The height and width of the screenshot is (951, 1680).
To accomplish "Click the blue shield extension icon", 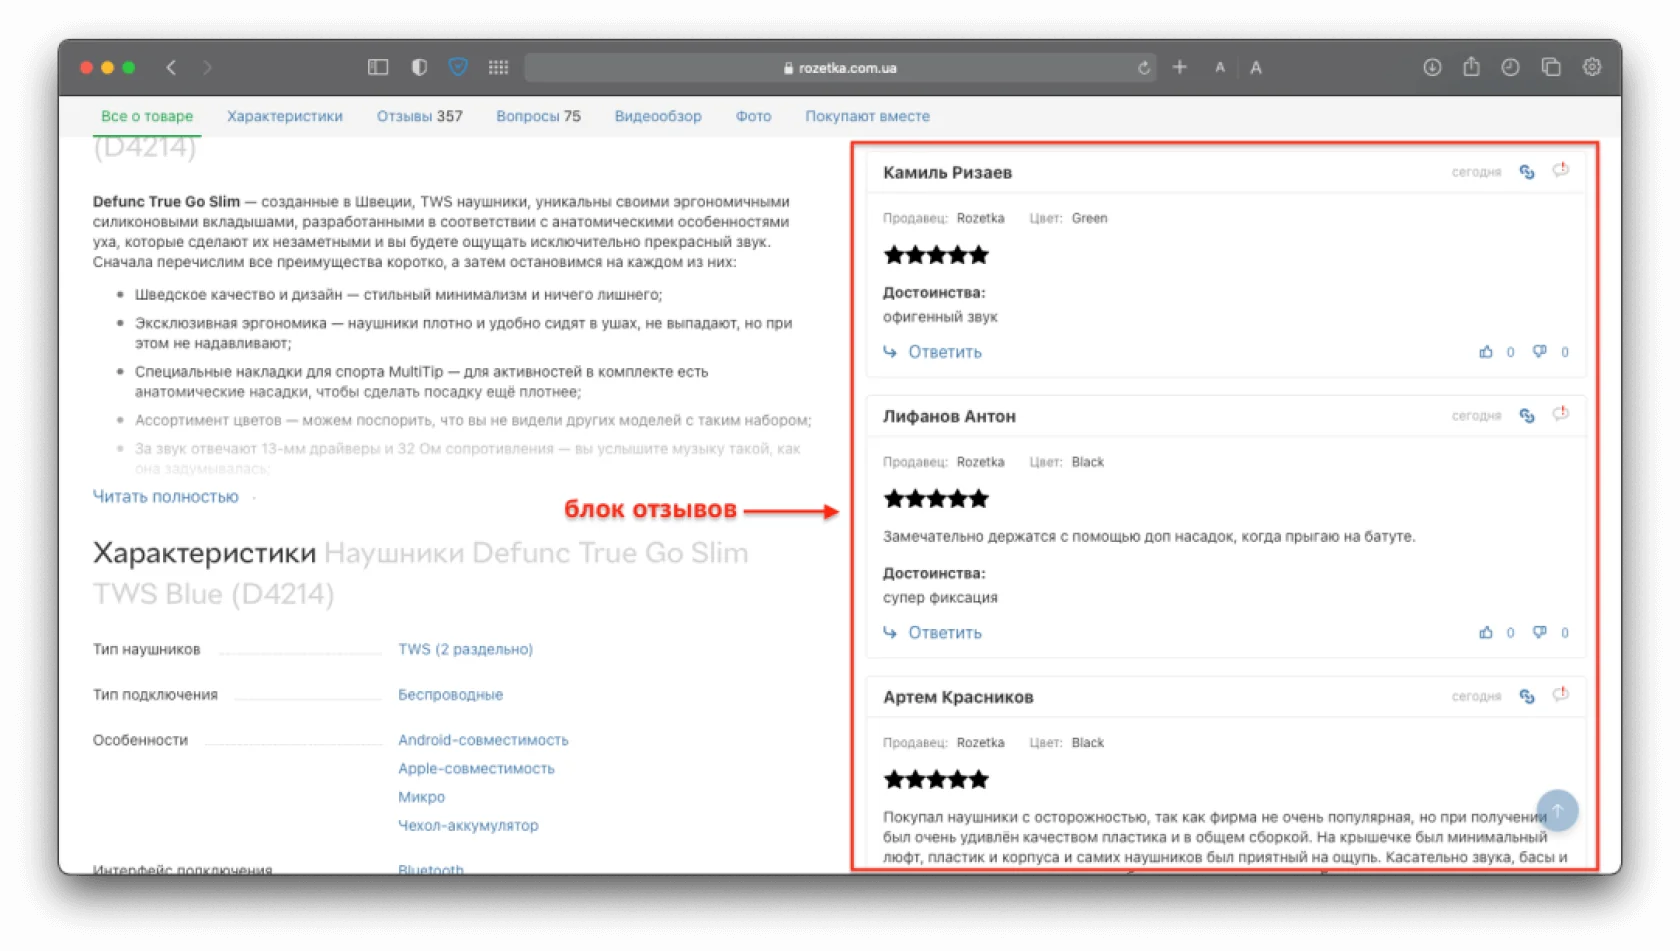I will 458,67.
